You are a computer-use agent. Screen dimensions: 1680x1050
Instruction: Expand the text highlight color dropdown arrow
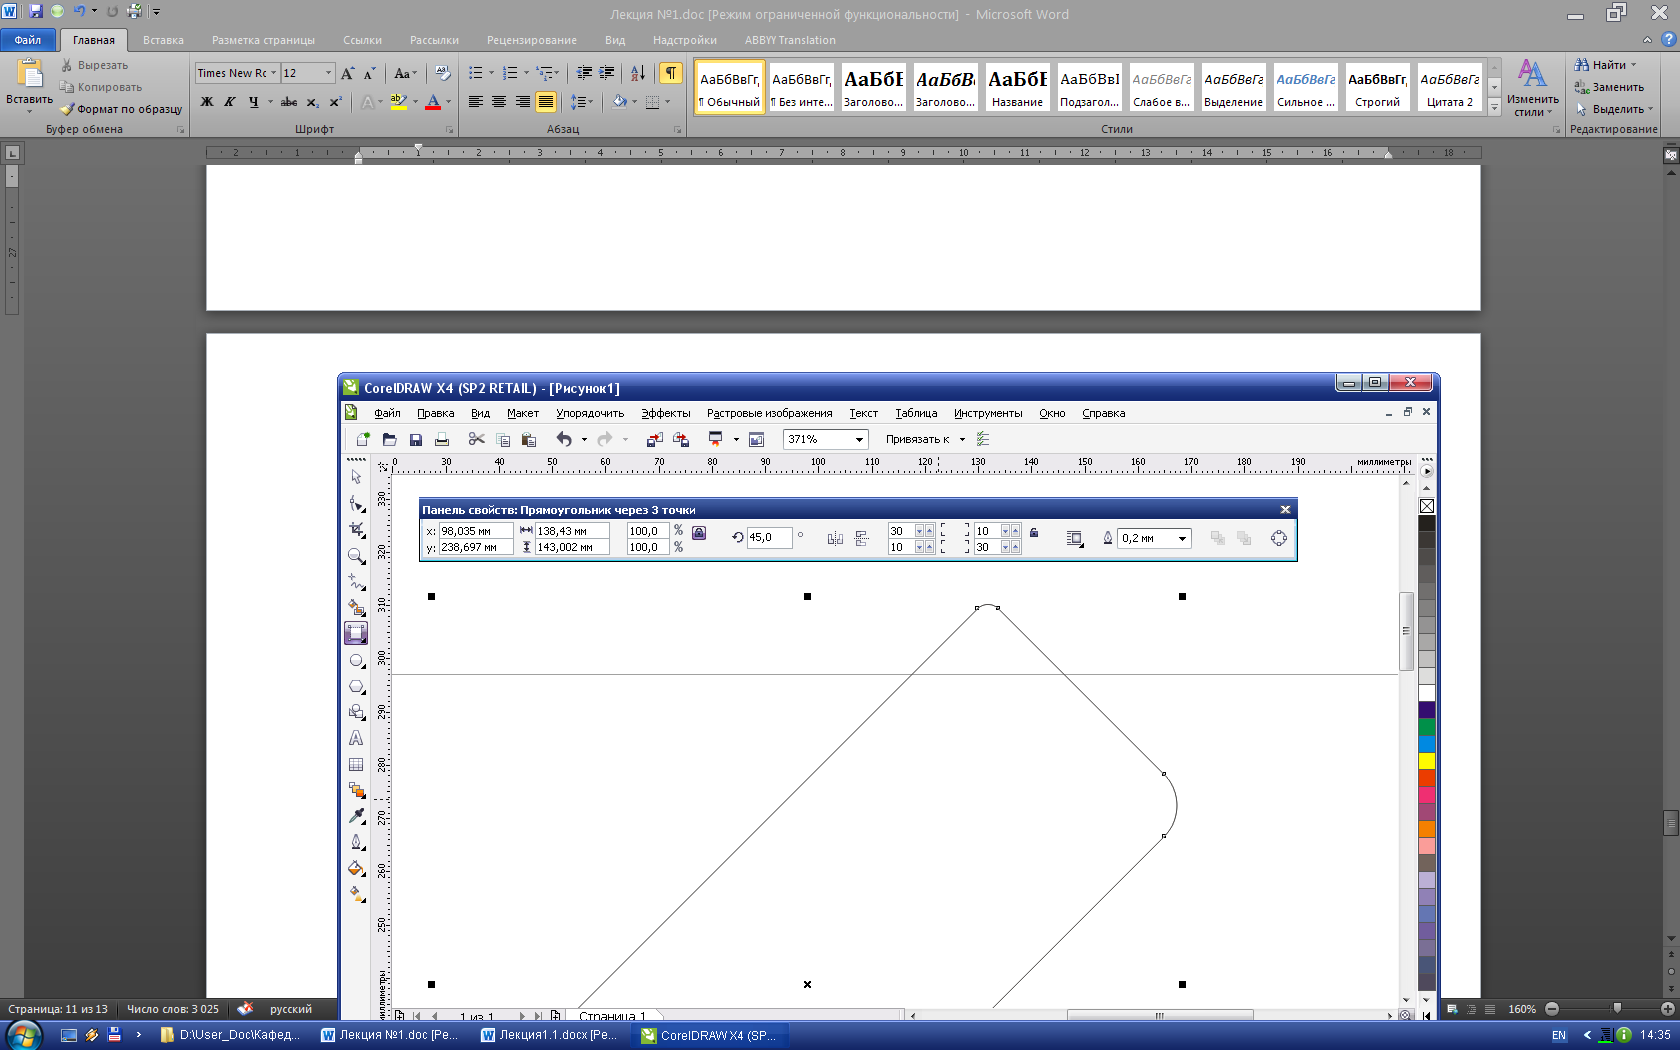pyautogui.click(x=414, y=102)
